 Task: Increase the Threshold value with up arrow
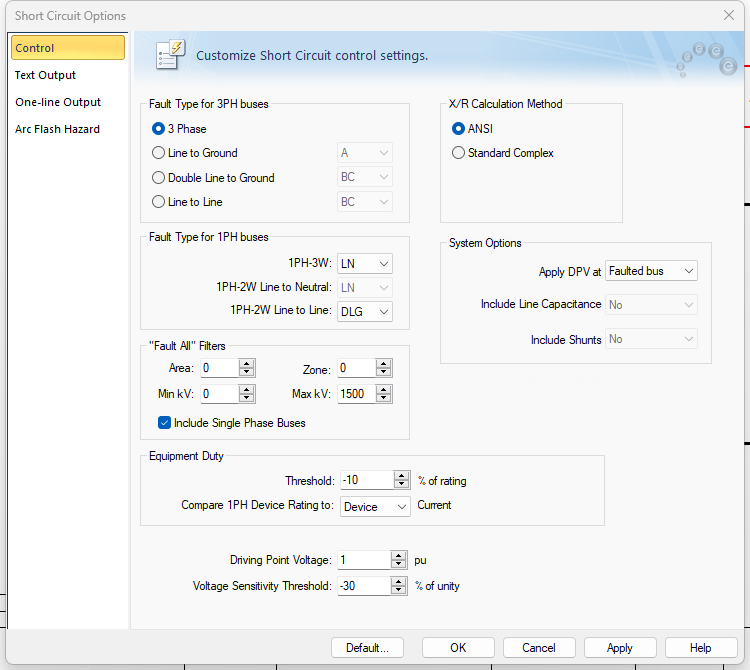tap(402, 476)
